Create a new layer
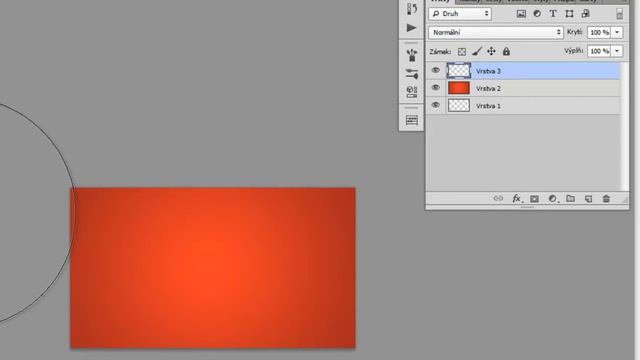 (x=588, y=199)
